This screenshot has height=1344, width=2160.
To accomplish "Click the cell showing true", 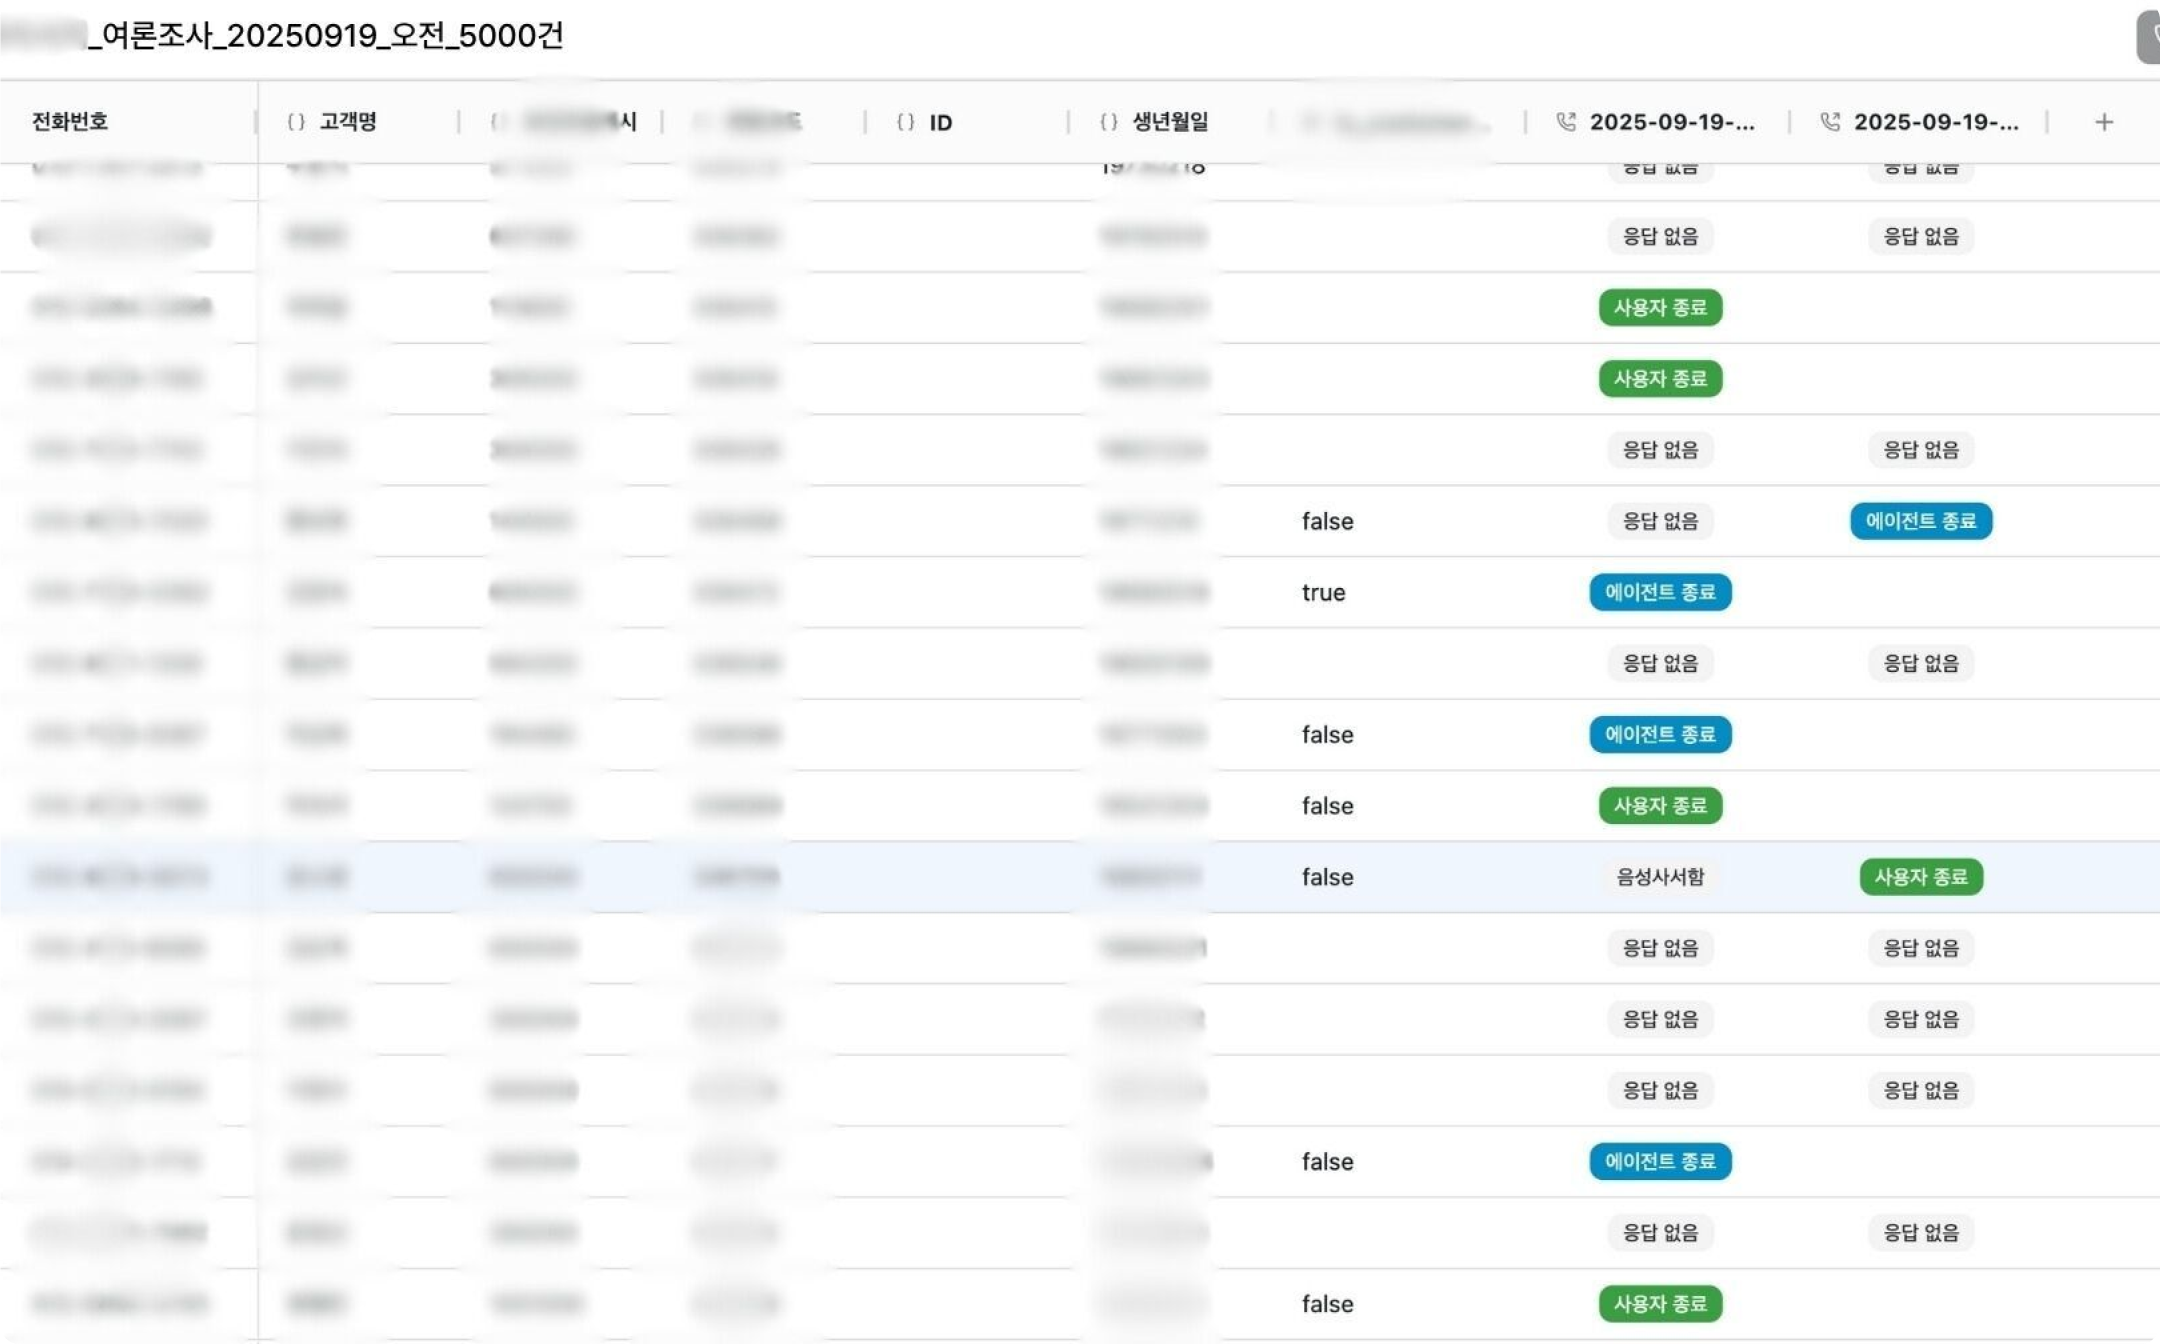I will 1323,592.
